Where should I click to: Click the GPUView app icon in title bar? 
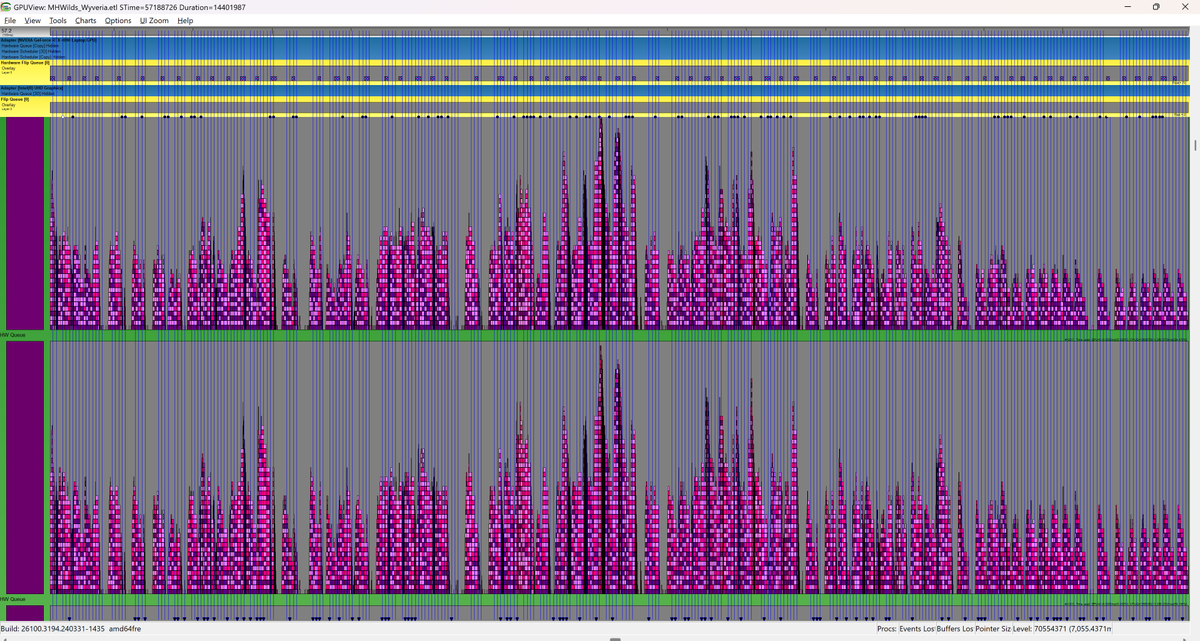click(x=7, y=7)
